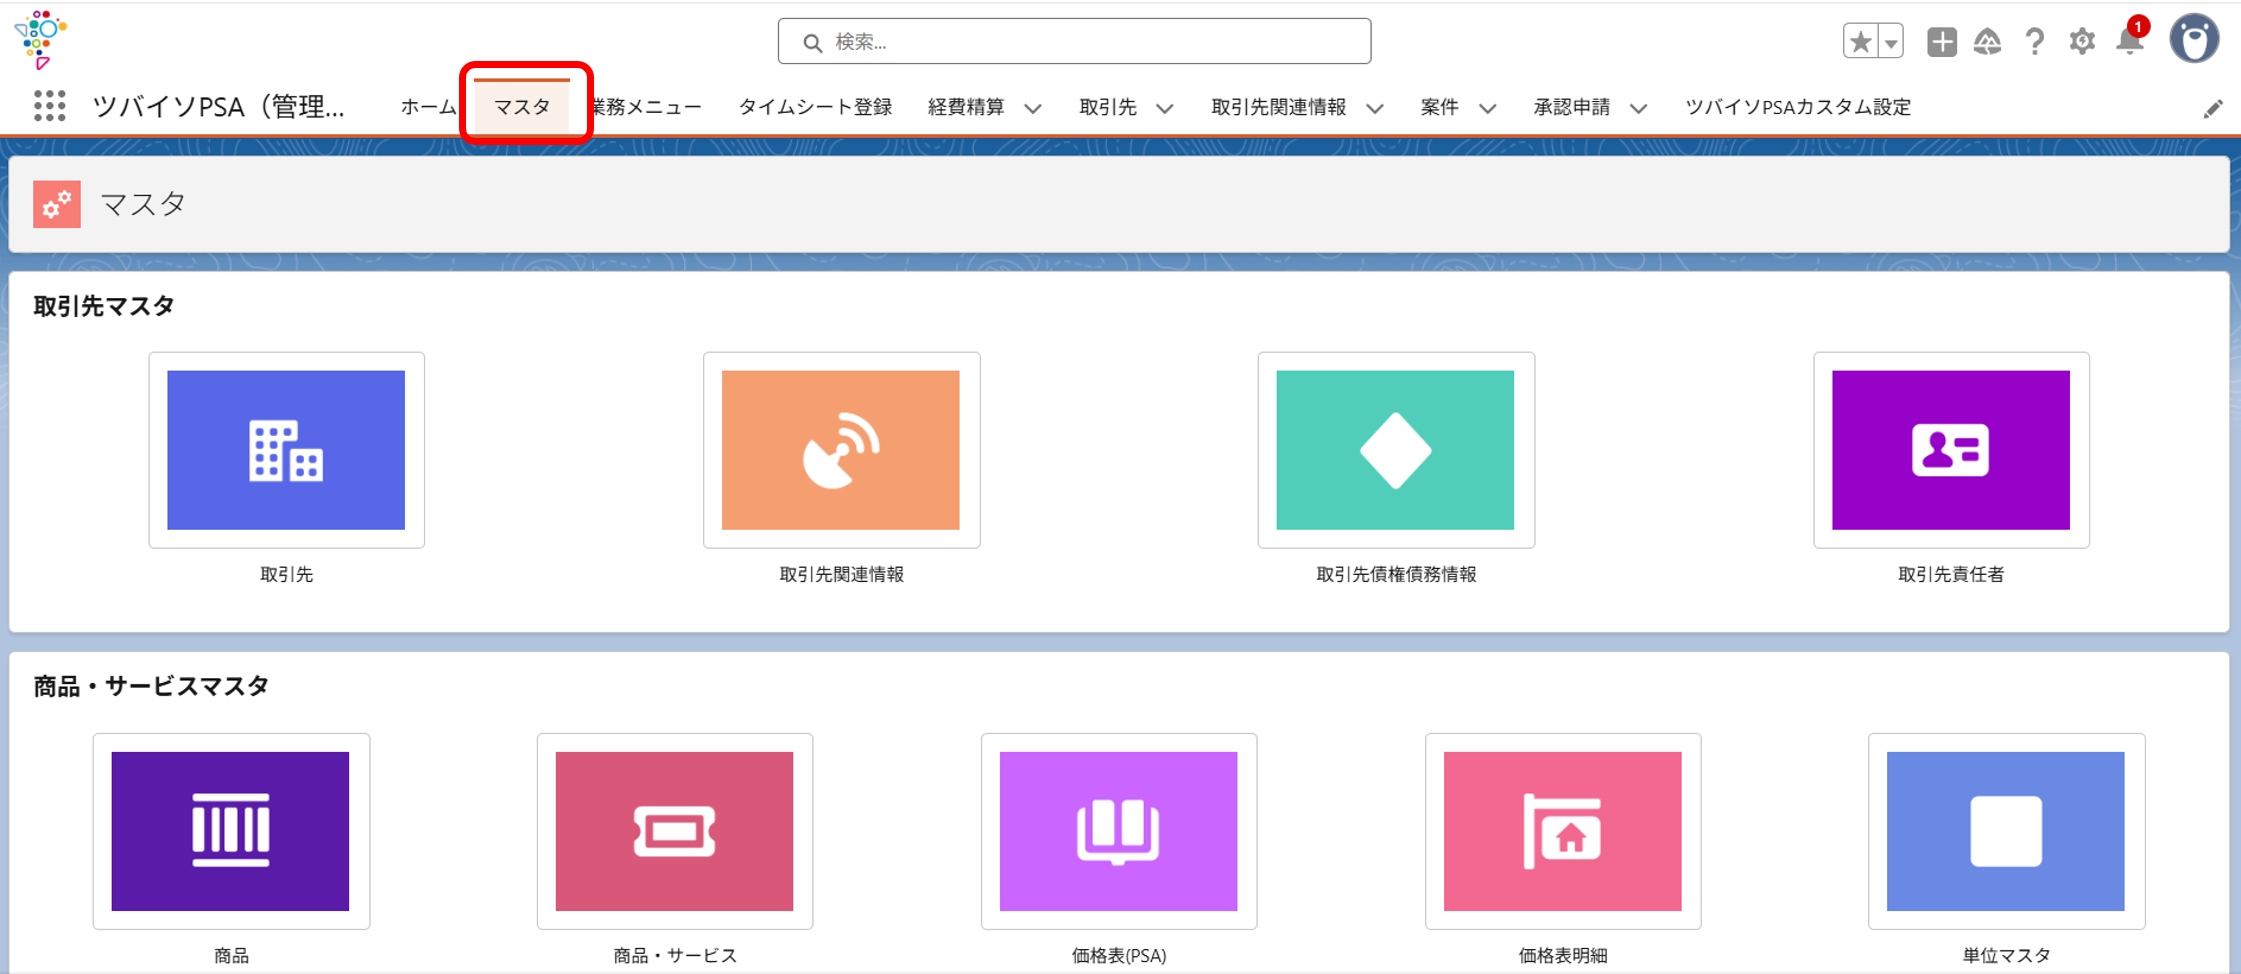
Task: Open the 価格表(PSA) book tile
Action: click(1119, 831)
